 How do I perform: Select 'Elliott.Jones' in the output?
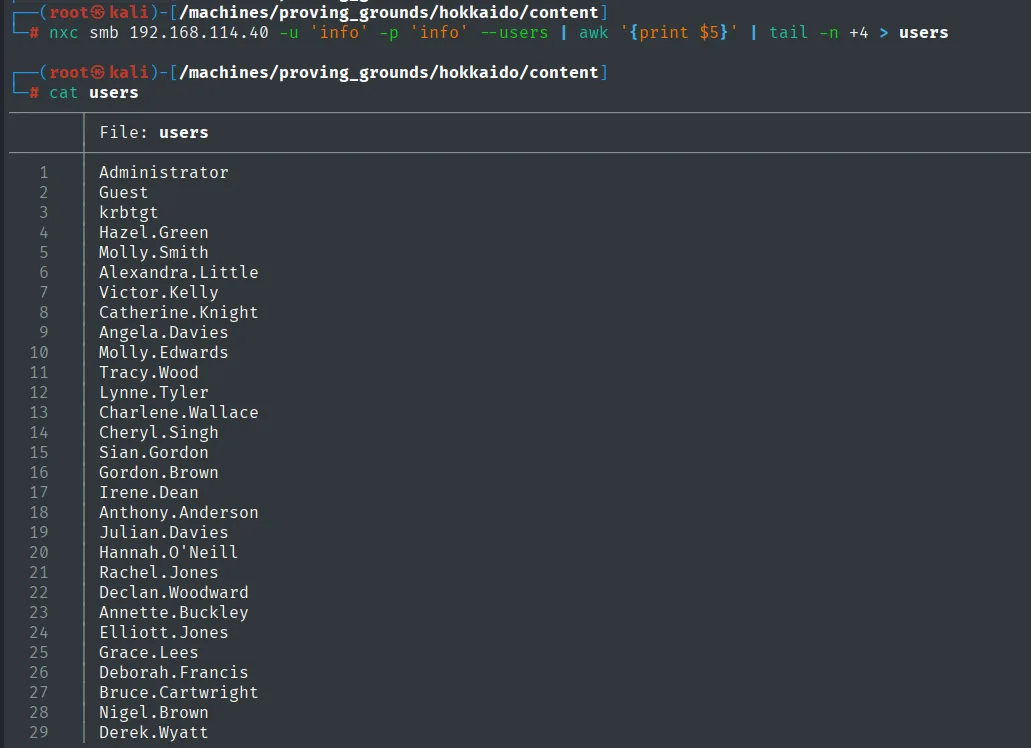pyautogui.click(x=164, y=632)
